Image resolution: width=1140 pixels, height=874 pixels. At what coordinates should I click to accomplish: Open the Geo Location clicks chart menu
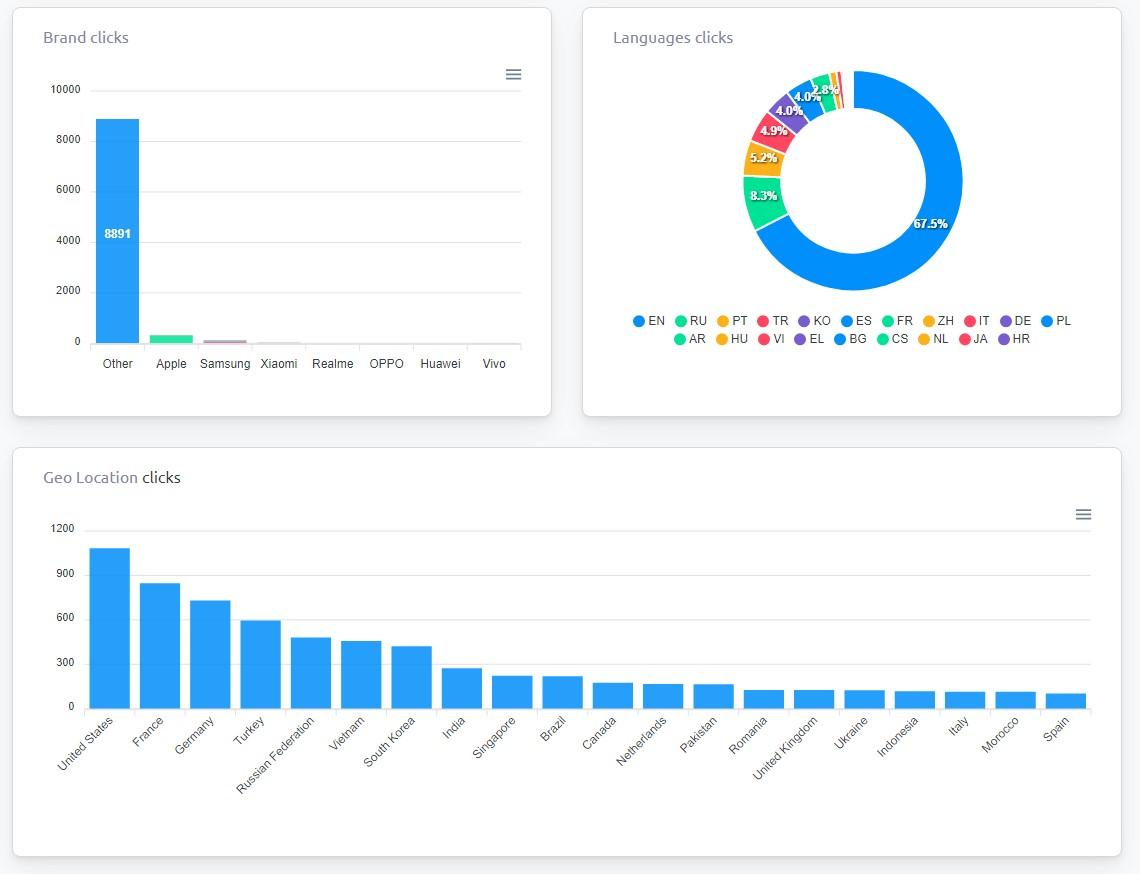[x=1083, y=514]
